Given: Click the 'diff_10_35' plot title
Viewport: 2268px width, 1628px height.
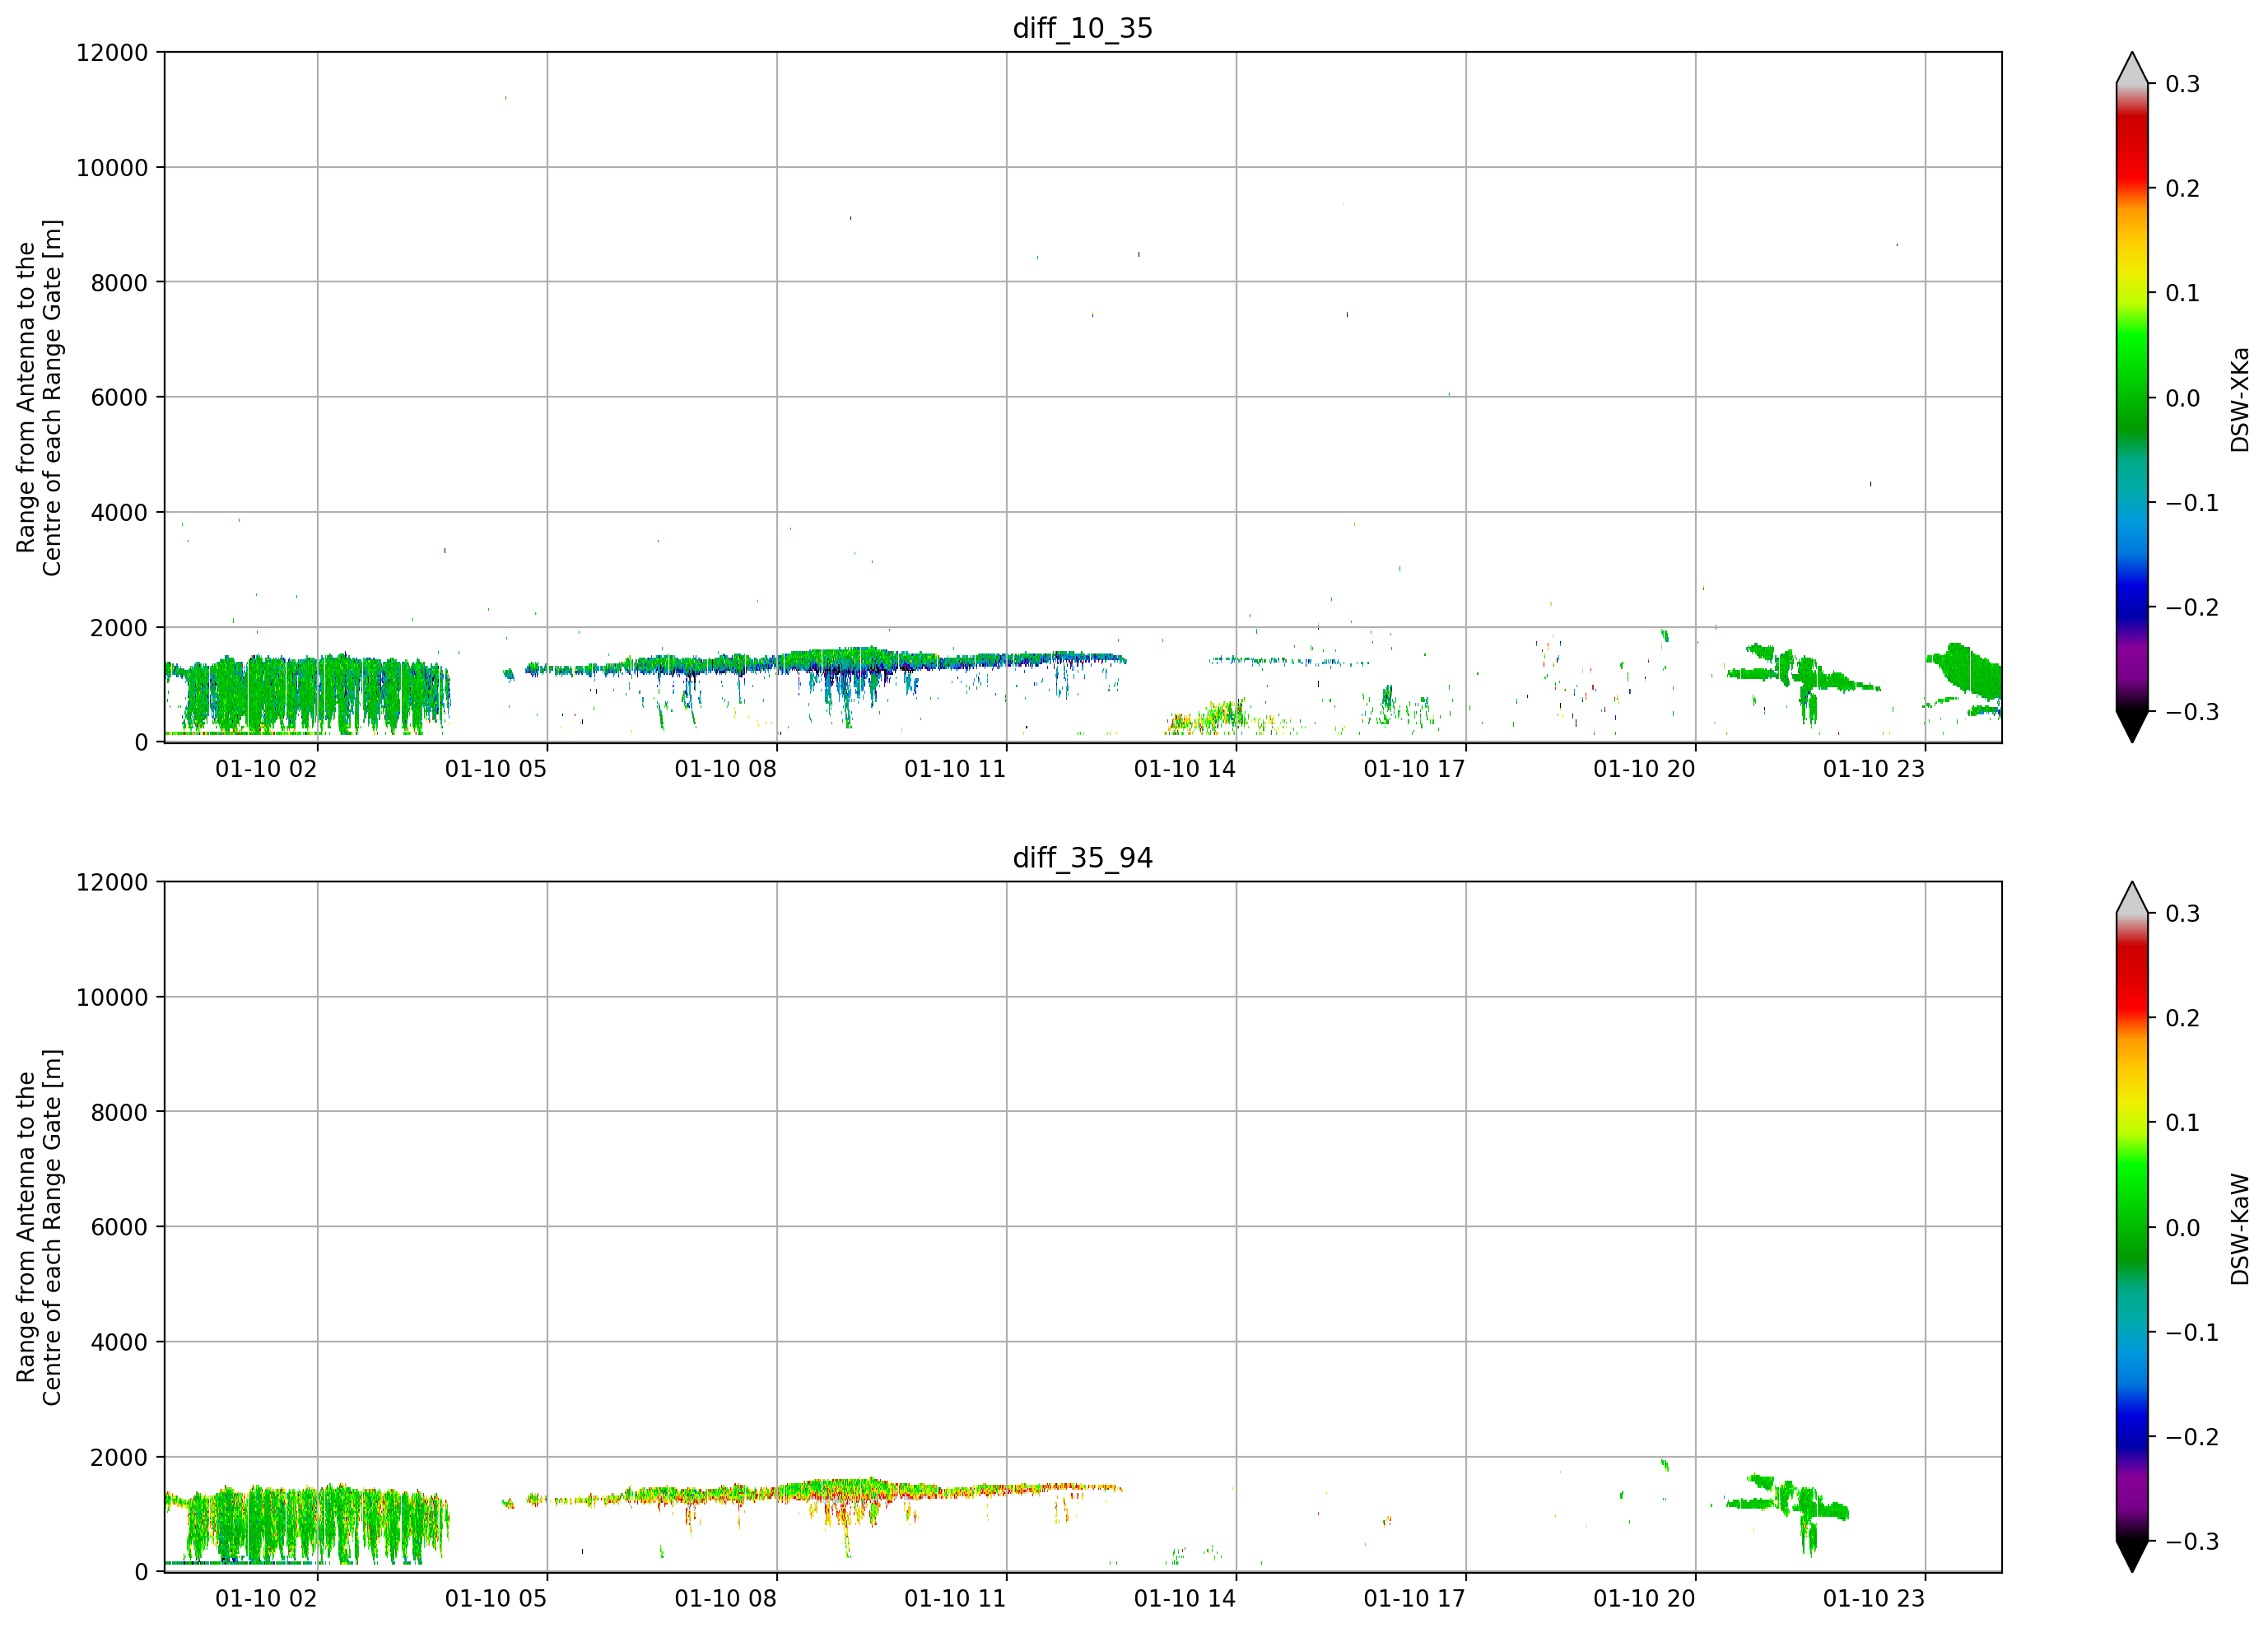Looking at the screenshot, I should tap(1083, 28).
